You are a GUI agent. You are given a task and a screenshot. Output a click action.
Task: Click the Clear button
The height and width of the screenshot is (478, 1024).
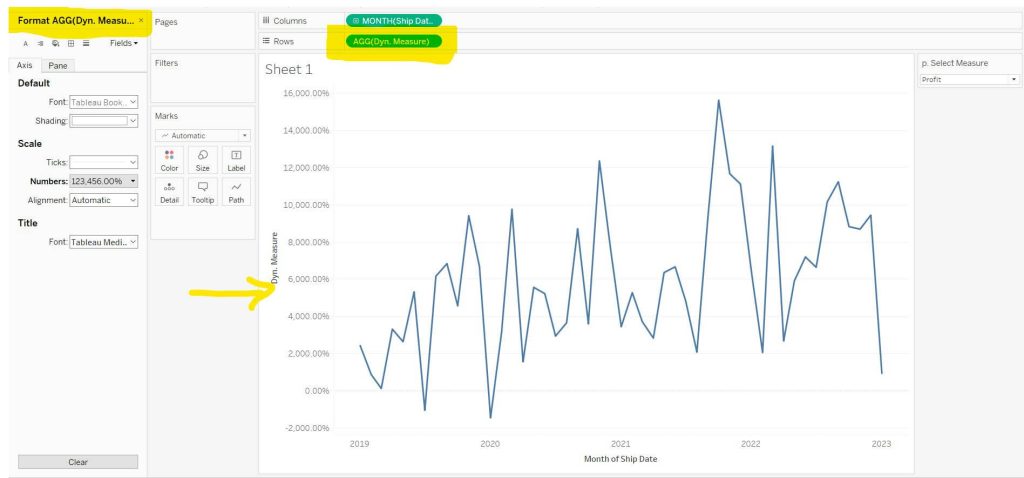[78, 462]
